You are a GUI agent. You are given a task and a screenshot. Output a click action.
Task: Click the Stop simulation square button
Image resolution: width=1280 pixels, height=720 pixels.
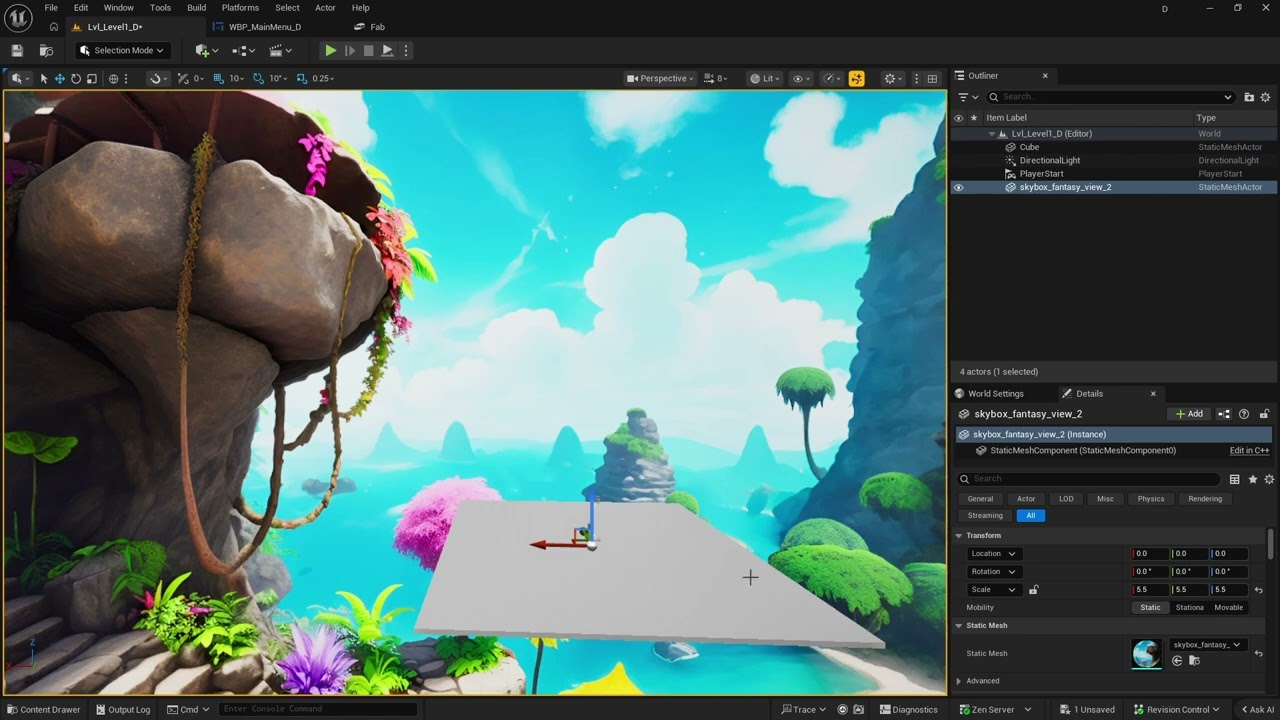click(x=368, y=50)
